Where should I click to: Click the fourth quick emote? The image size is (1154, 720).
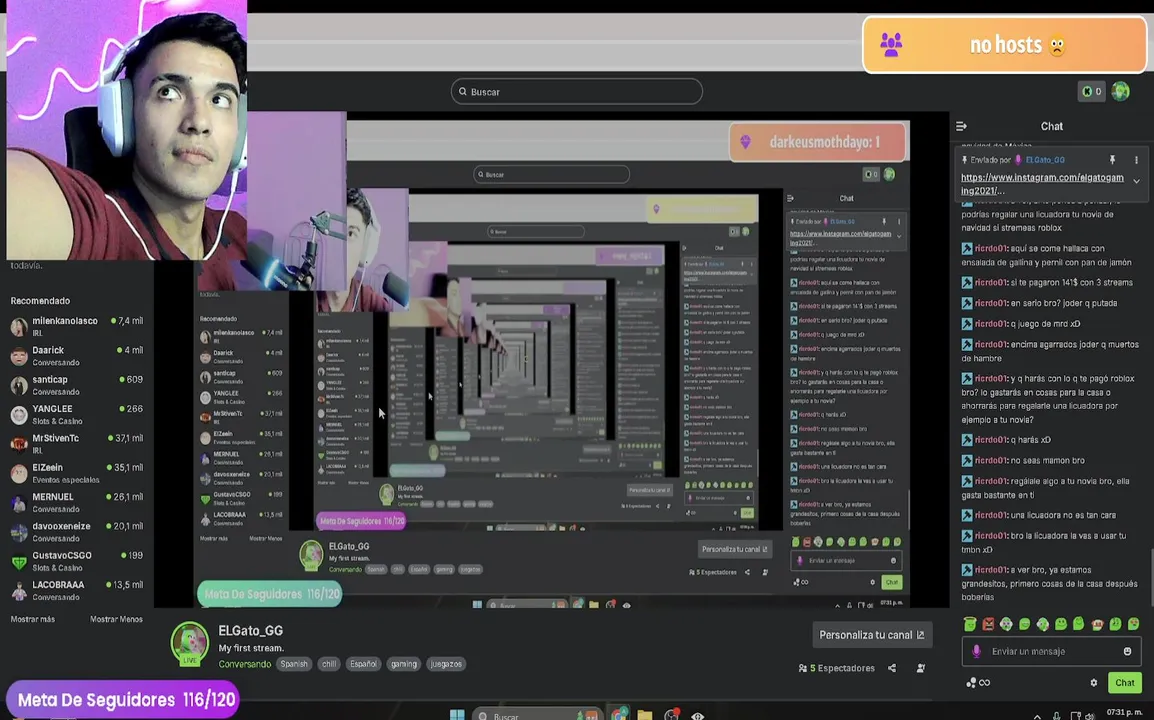[x=1024, y=624]
